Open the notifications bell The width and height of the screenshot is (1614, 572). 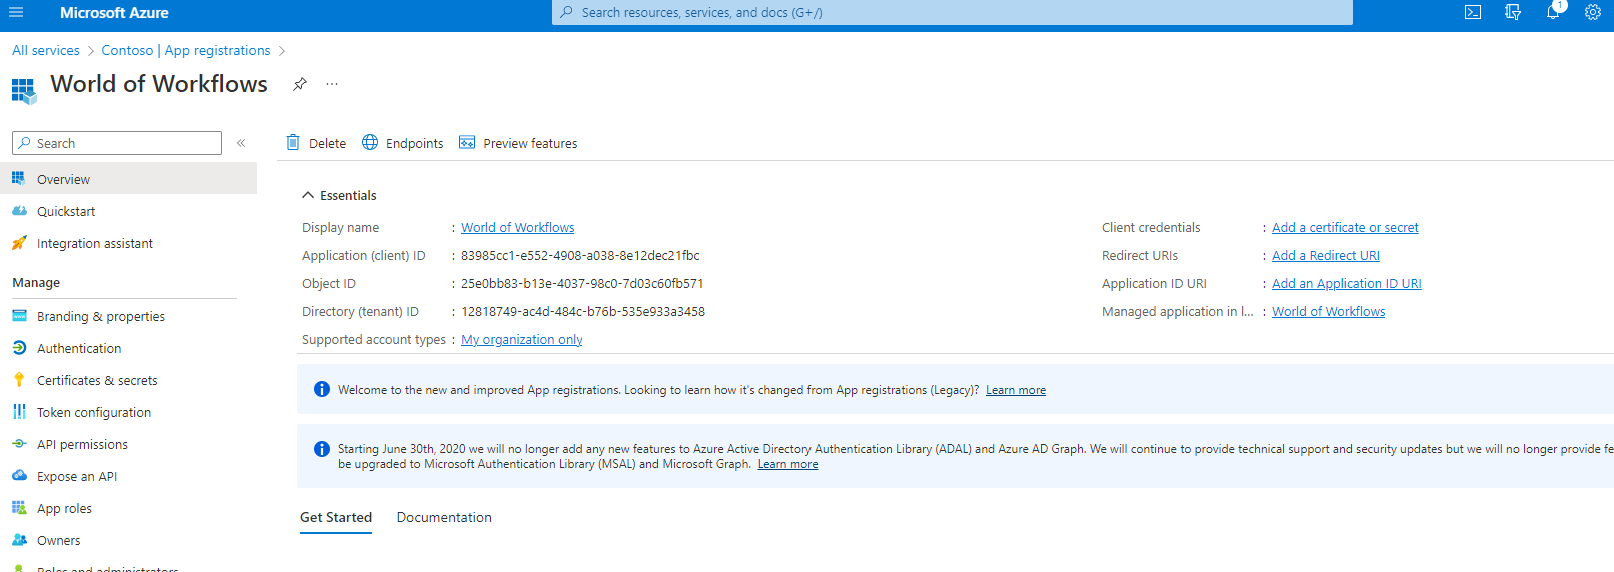coord(1553,13)
